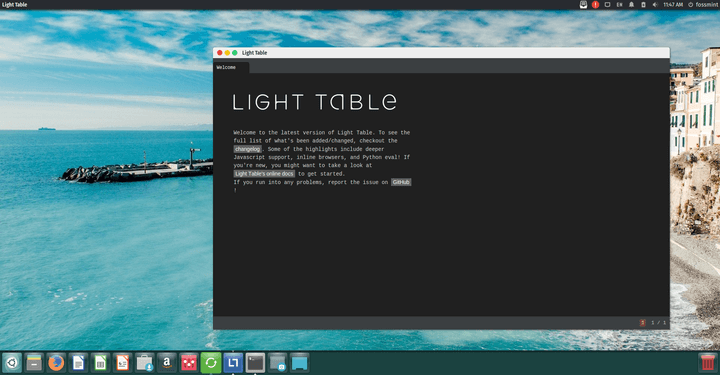
Task: Open the volume control in top panel
Action: tap(655, 5)
